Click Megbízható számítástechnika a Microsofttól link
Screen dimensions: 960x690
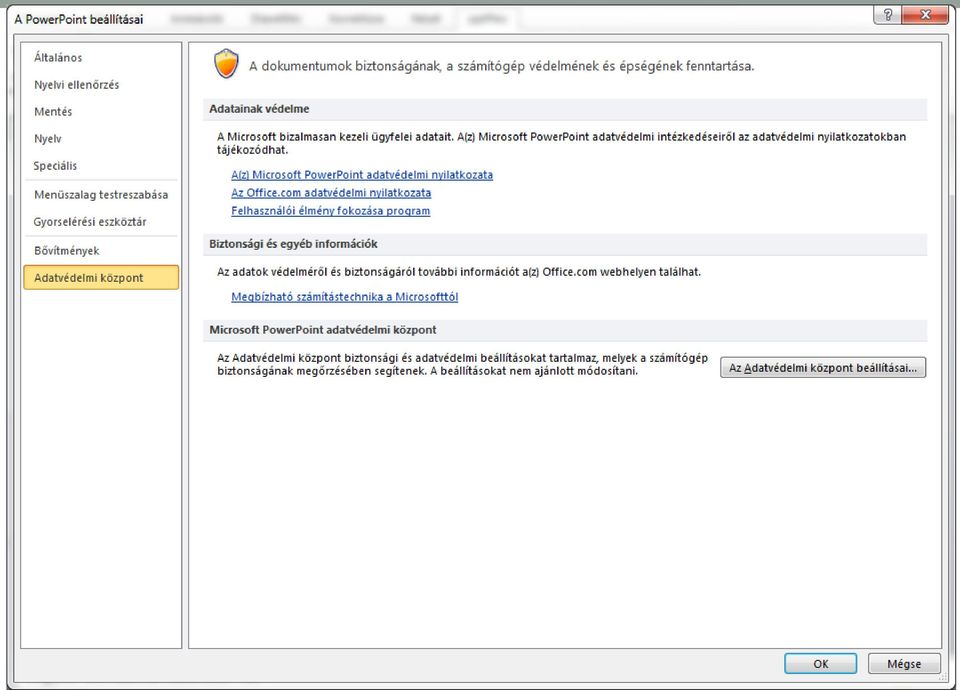click(x=345, y=297)
